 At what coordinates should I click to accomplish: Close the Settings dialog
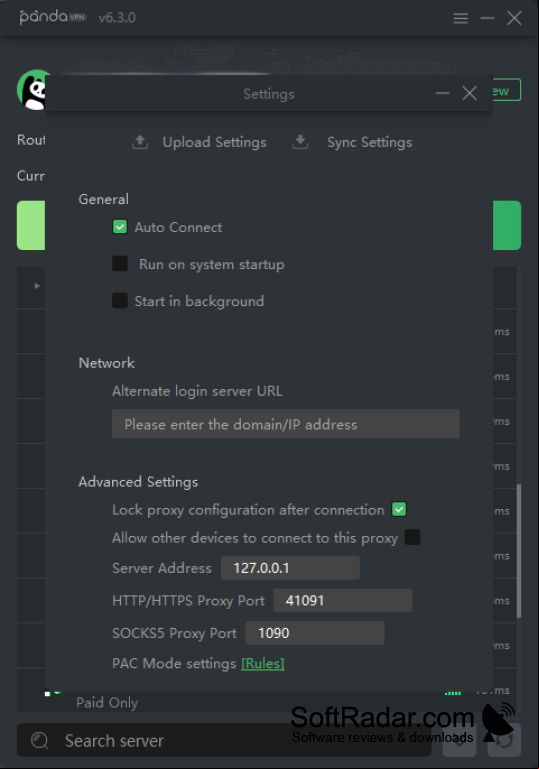coord(469,93)
